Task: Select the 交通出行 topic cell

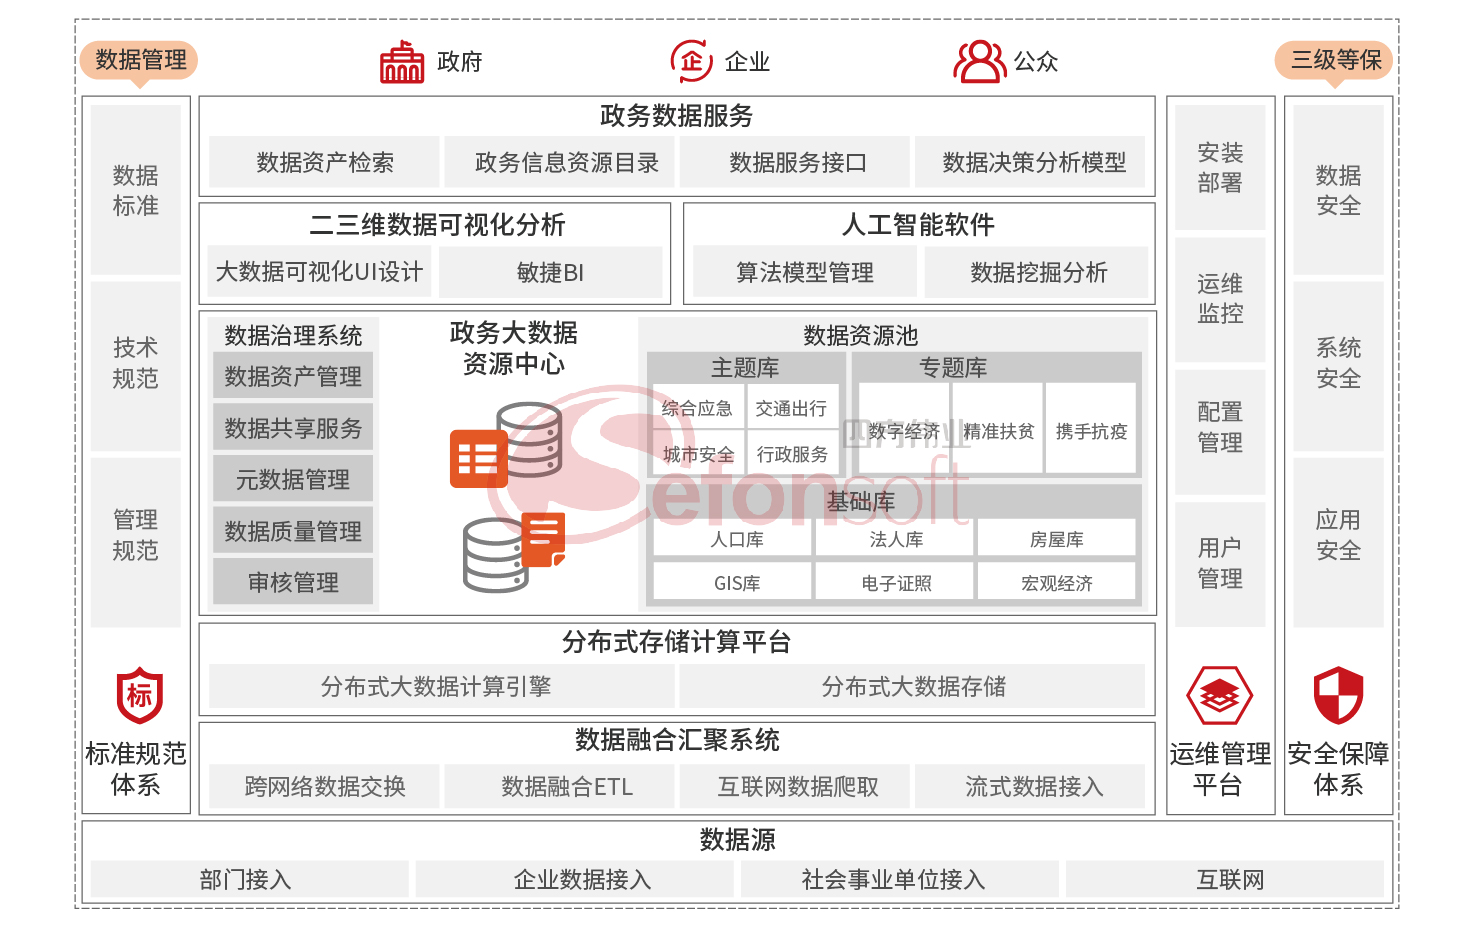Action: click(x=791, y=408)
